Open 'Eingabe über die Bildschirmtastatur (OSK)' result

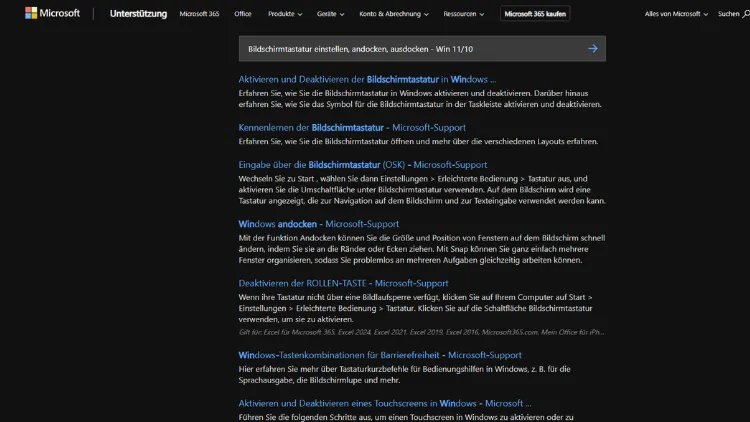click(363, 165)
